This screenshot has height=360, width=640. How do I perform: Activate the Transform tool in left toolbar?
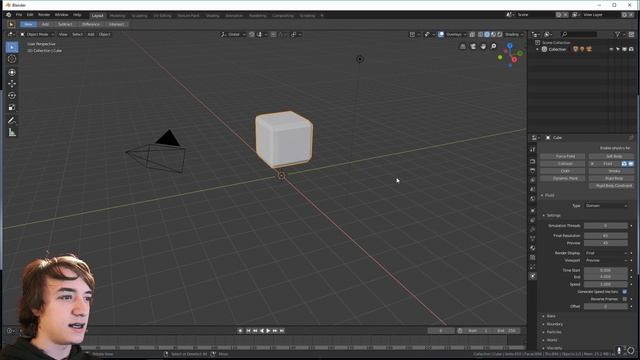click(12, 72)
